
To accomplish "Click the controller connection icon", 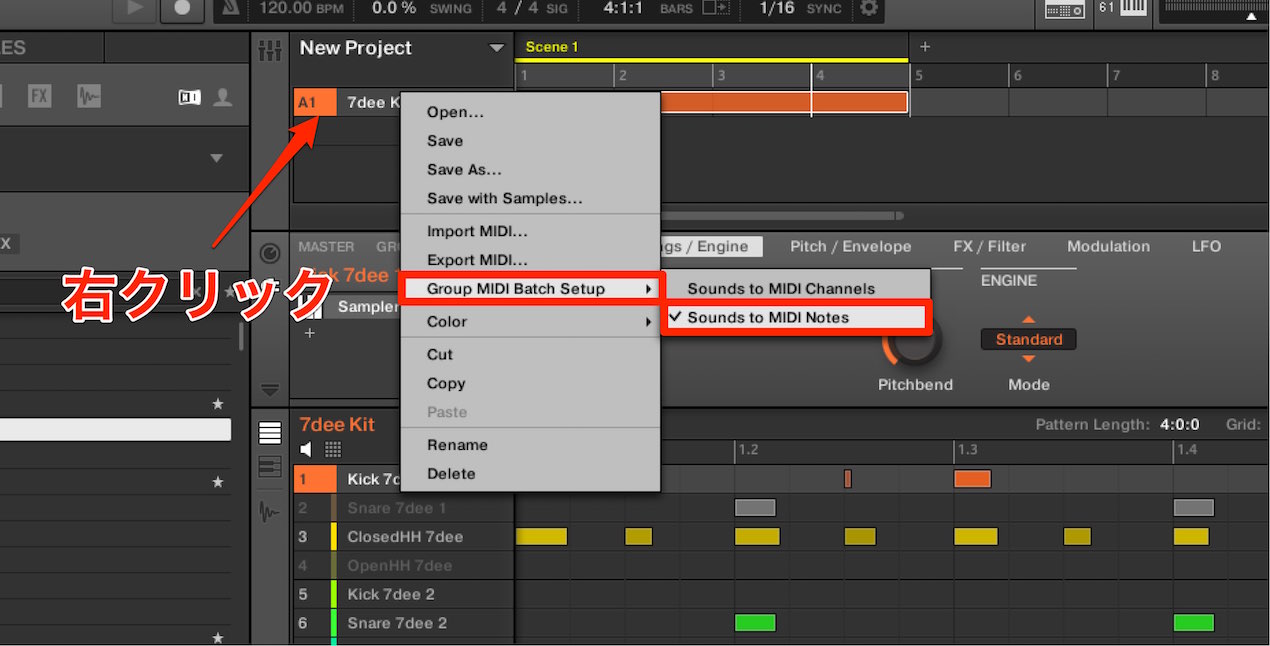I will [1064, 9].
